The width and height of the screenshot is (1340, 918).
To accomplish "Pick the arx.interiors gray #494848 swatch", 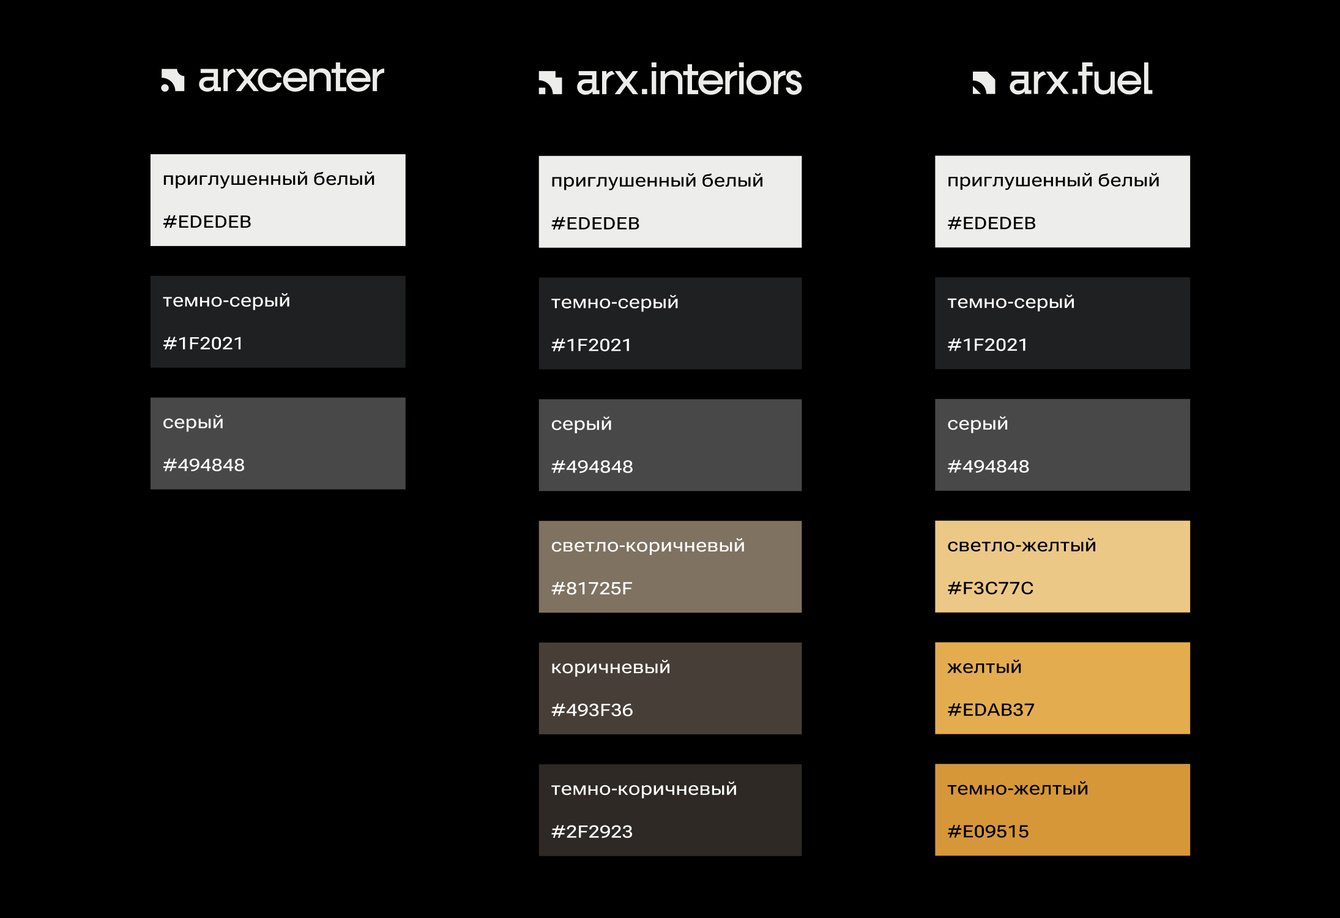I will [x=670, y=445].
